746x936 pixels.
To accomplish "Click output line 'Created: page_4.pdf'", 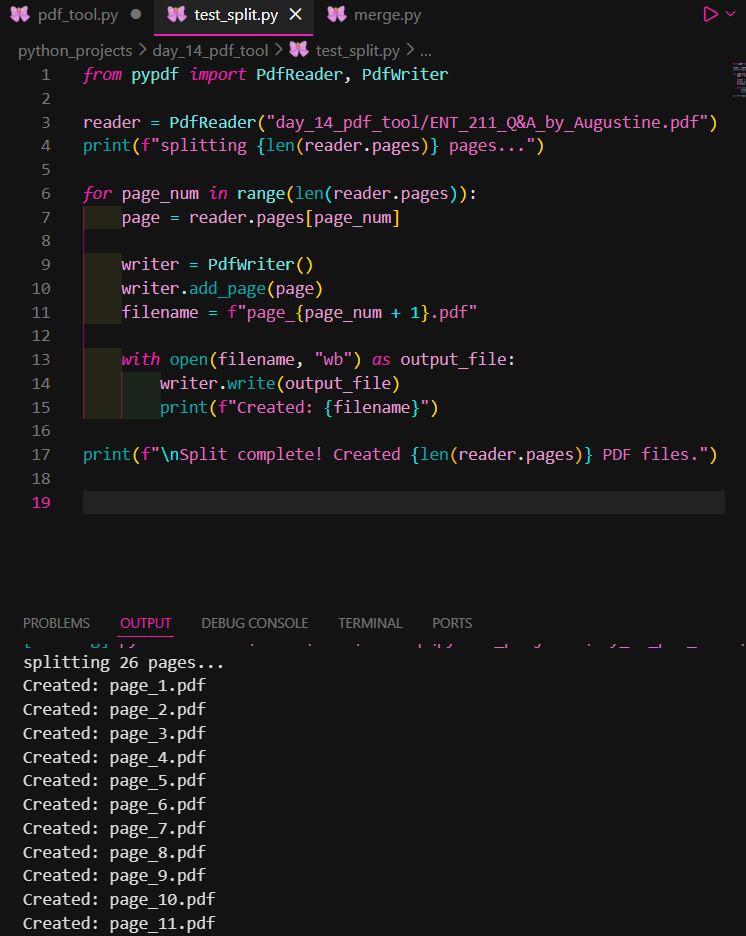I will click(x=114, y=758).
